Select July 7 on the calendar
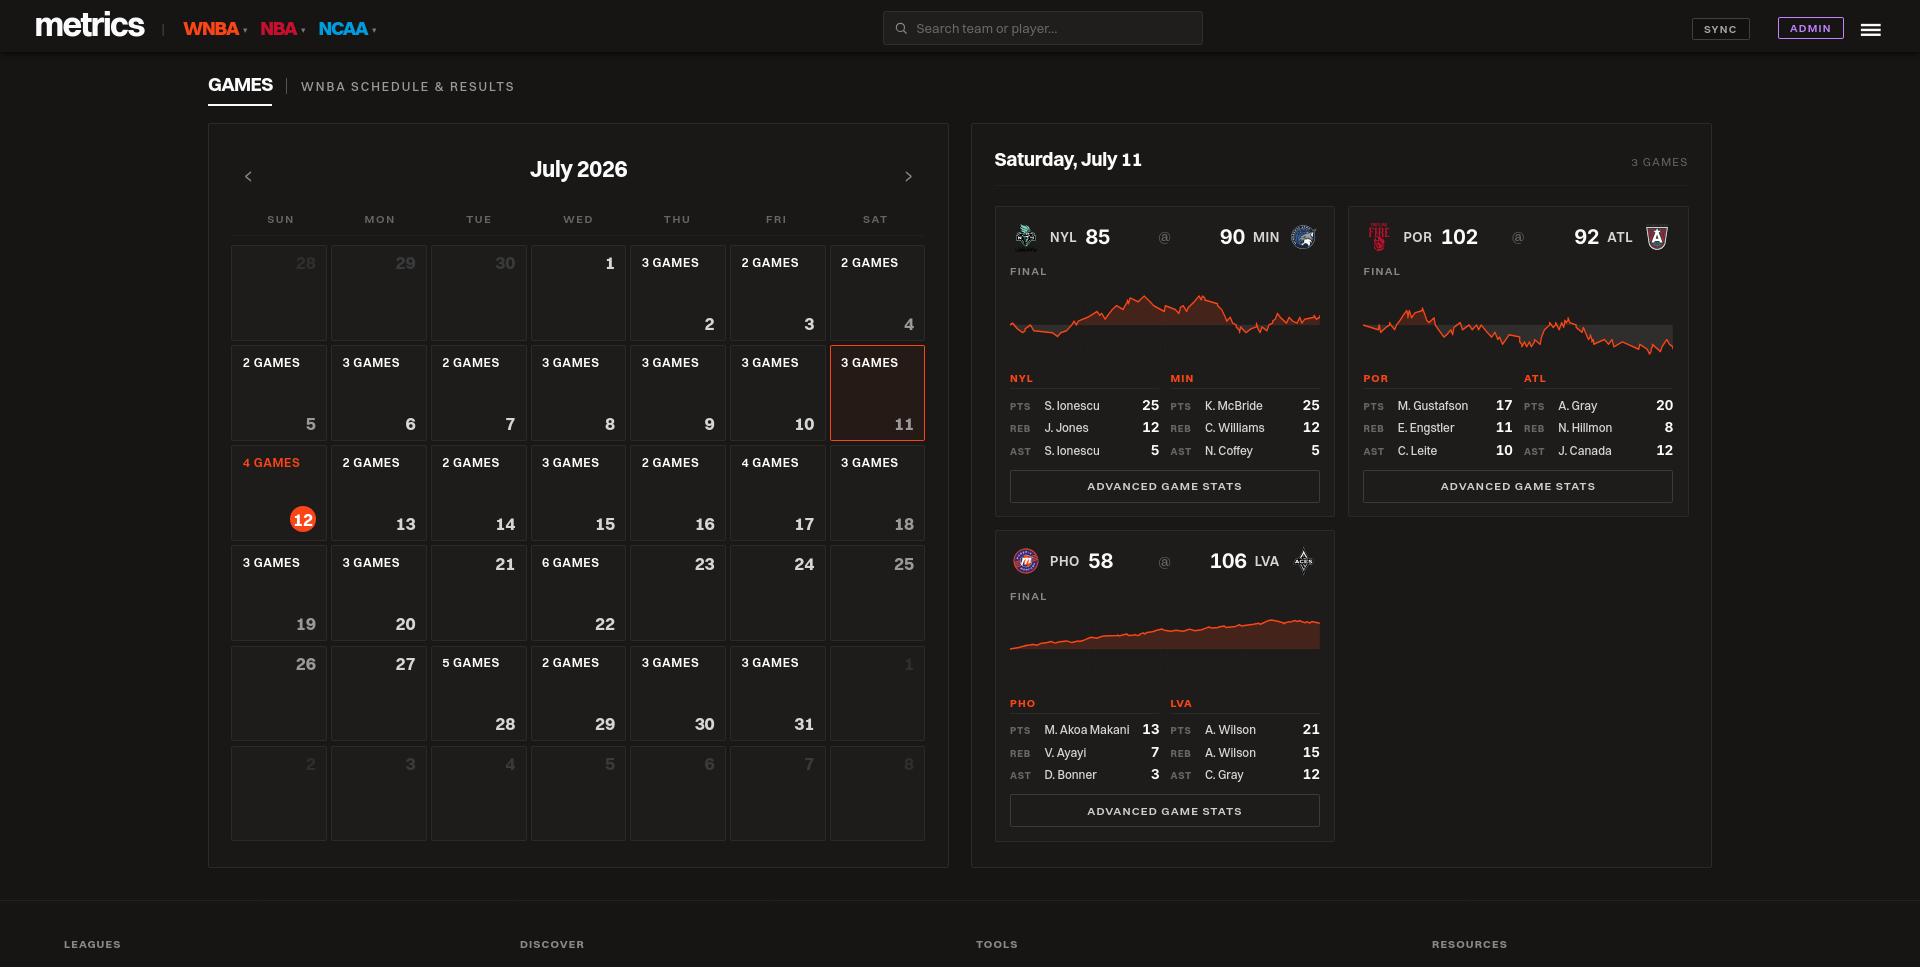 coord(478,393)
